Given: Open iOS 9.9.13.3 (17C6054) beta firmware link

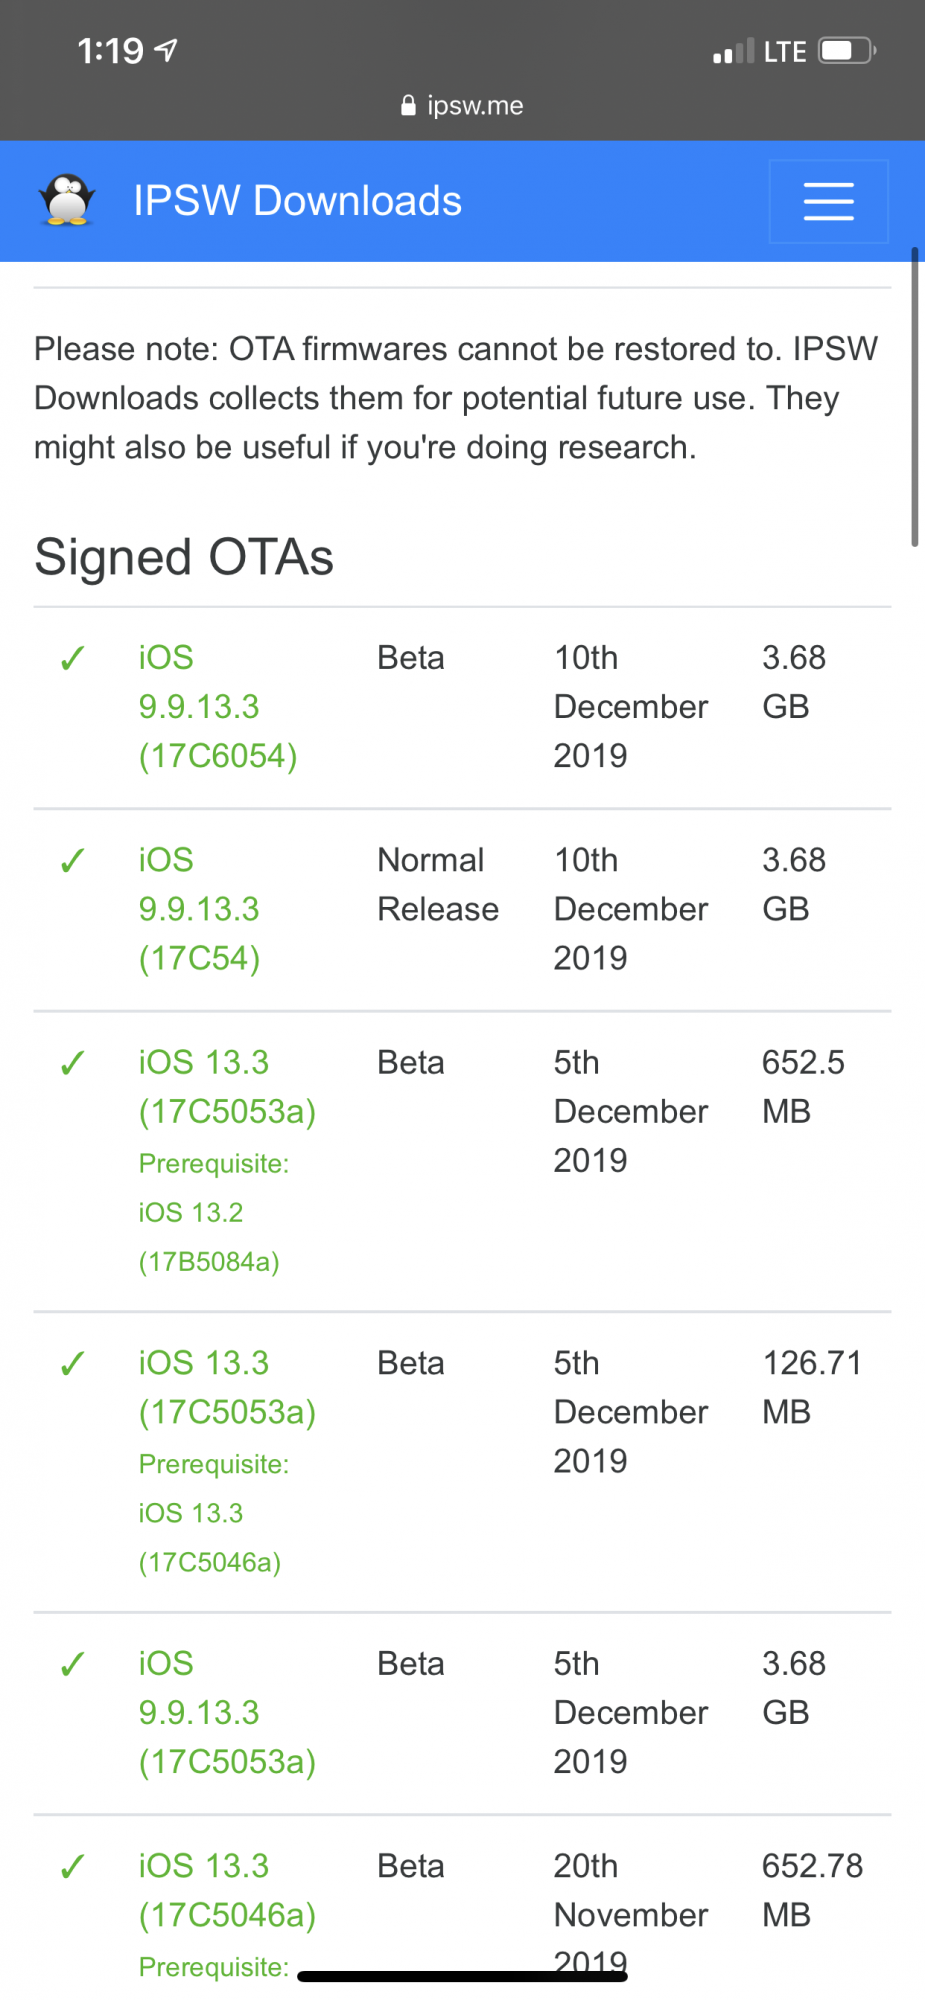Looking at the screenshot, I should [x=218, y=707].
